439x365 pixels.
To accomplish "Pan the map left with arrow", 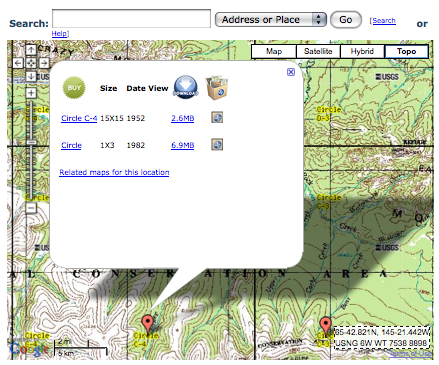I will [x=18, y=63].
